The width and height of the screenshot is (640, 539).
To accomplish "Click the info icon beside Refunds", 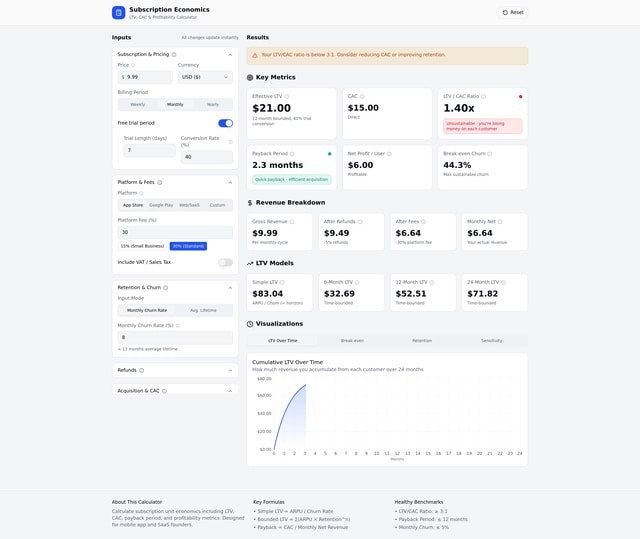I will [x=142, y=370].
